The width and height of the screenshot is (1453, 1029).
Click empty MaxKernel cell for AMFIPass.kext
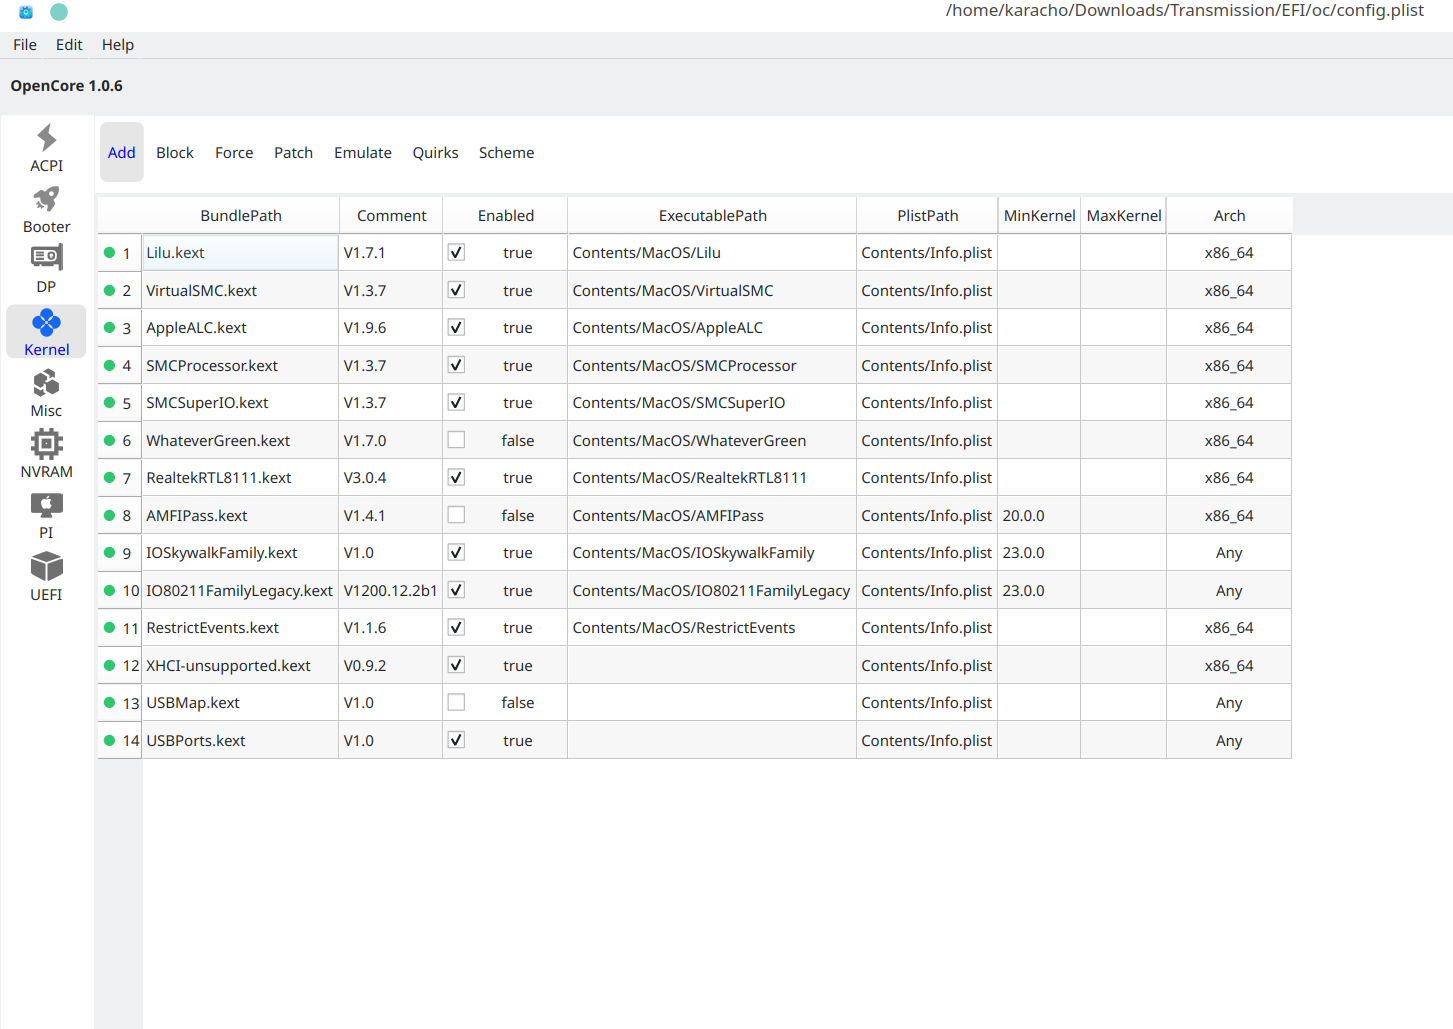coord(1124,515)
